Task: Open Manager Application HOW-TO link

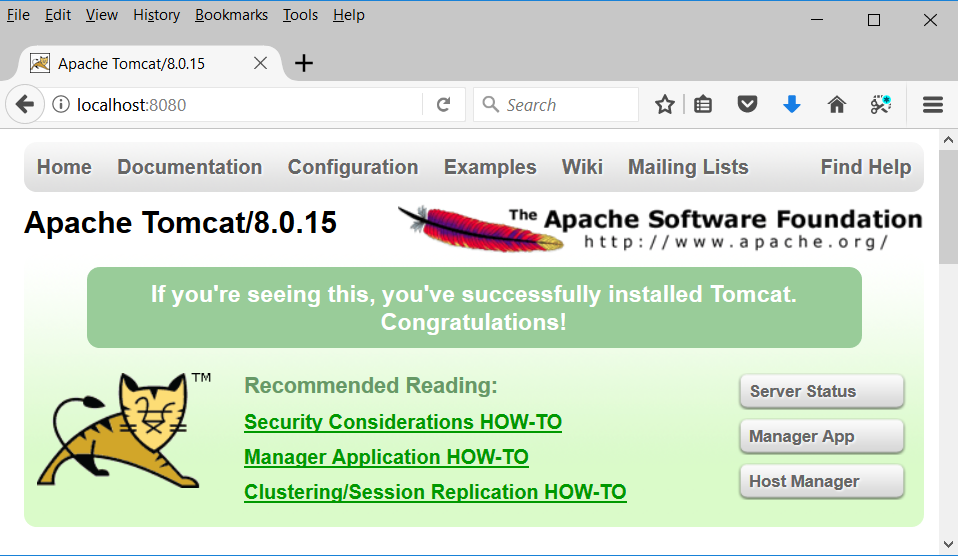Action: tap(386, 456)
